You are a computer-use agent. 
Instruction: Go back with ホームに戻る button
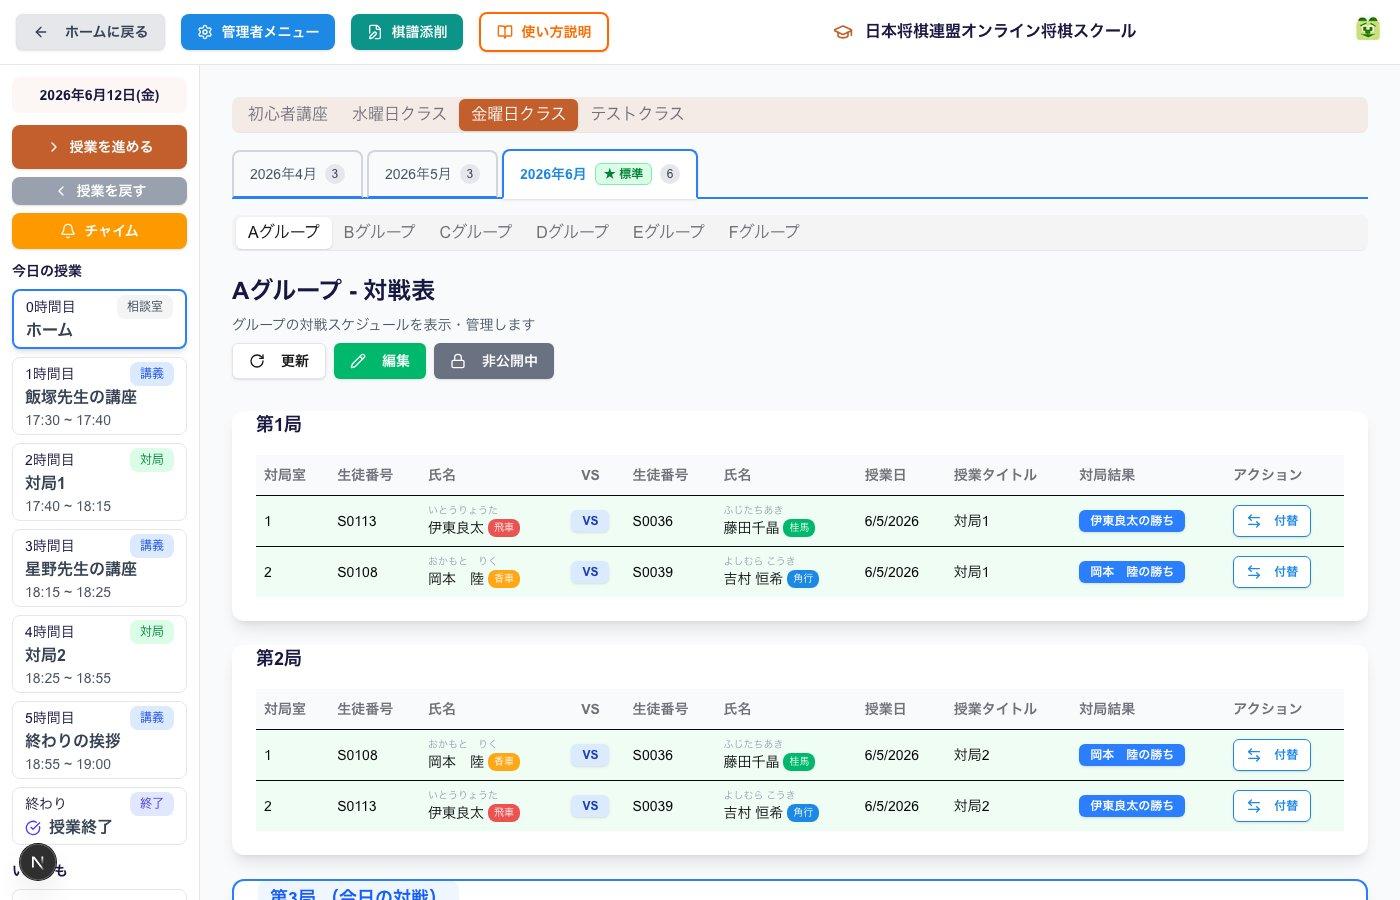click(90, 32)
